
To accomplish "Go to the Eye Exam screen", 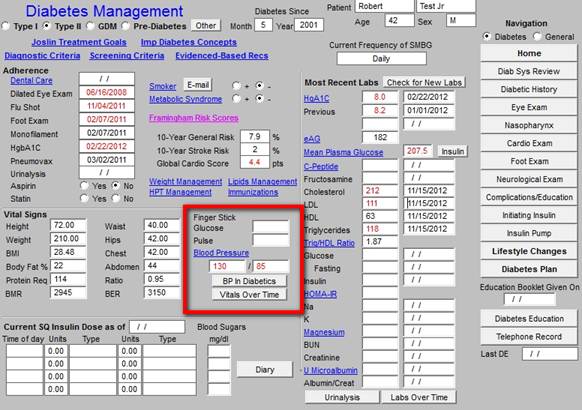I will tap(529, 107).
